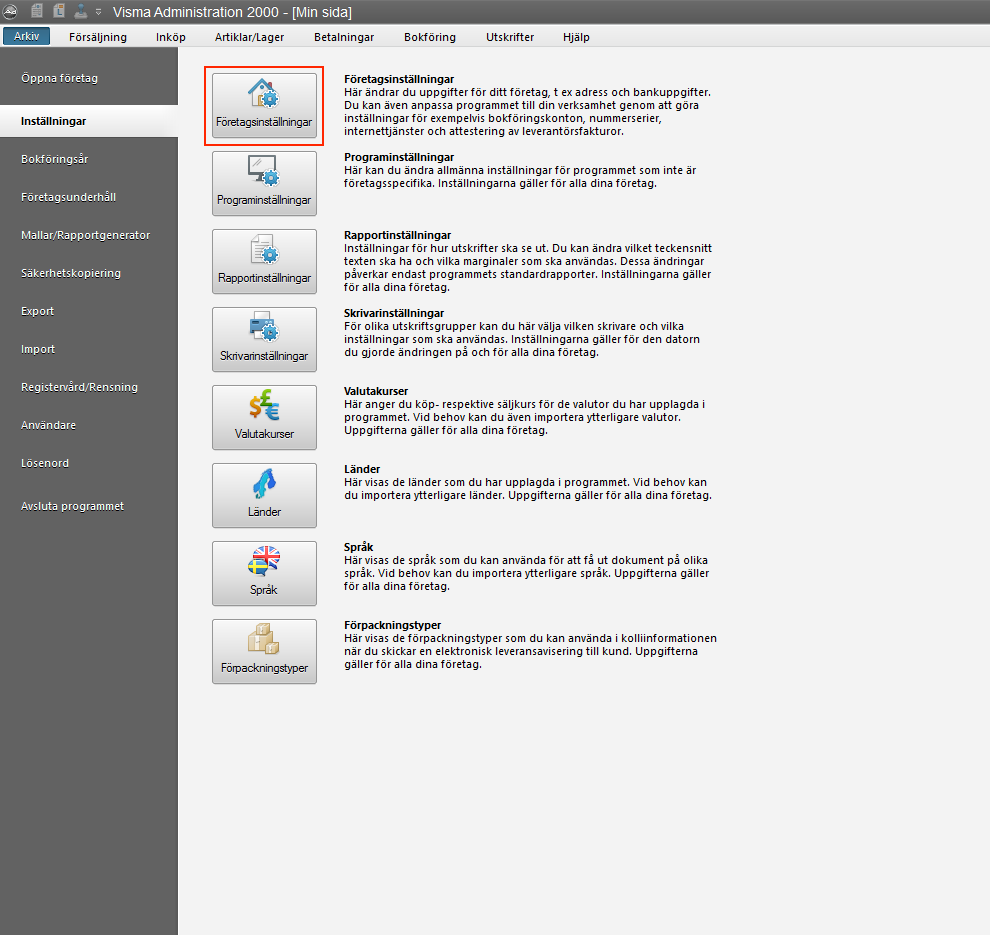This screenshot has width=990, height=935.
Task: Open Skrivarinställningar printer button
Action: [264, 339]
